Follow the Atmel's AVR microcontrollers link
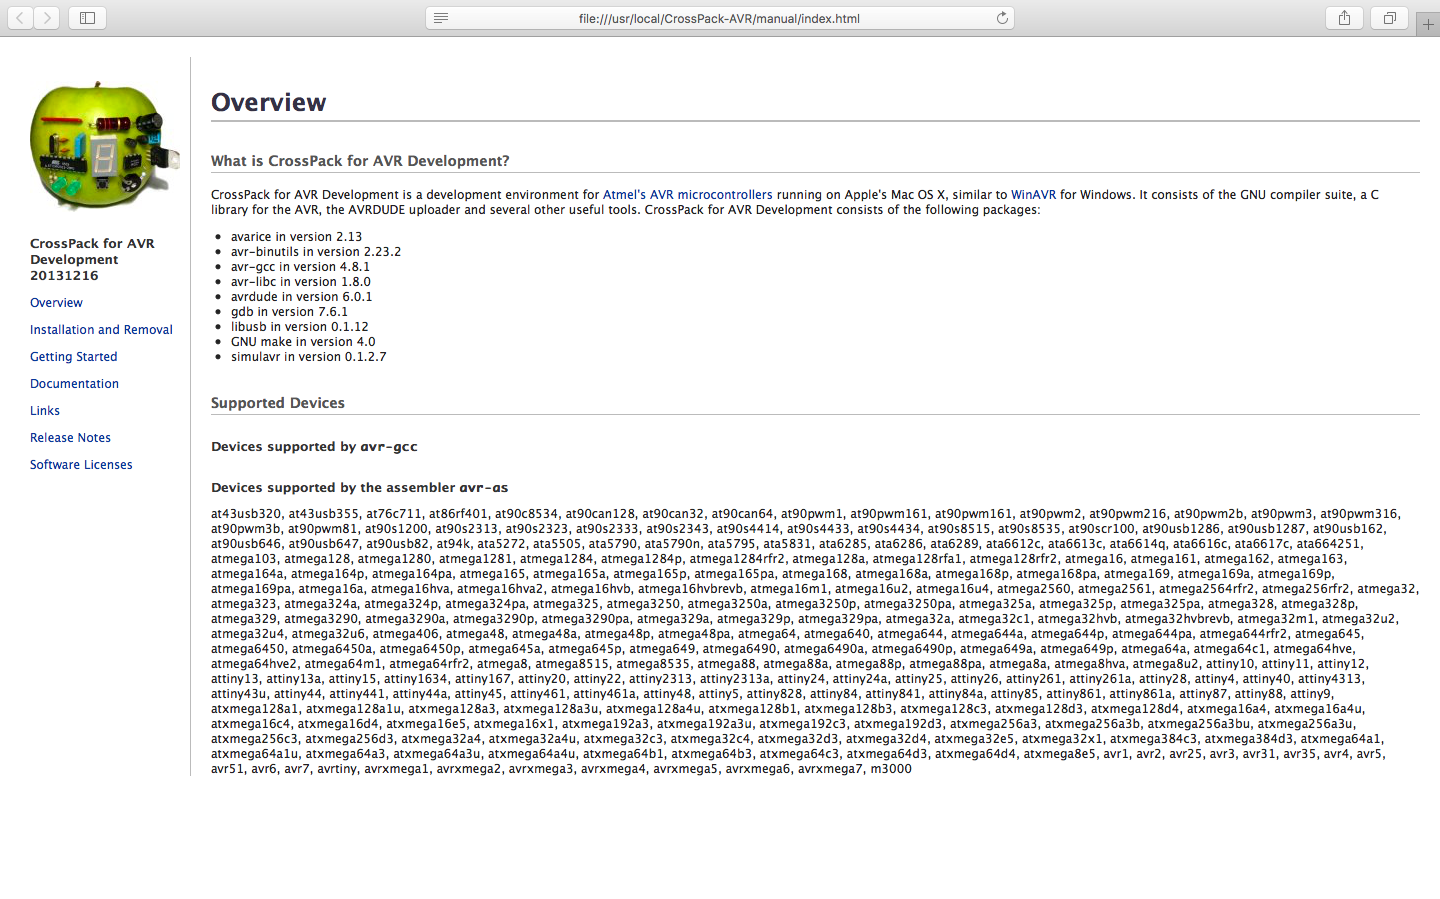Screen dimensions: 1440x899 tap(688, 195)
